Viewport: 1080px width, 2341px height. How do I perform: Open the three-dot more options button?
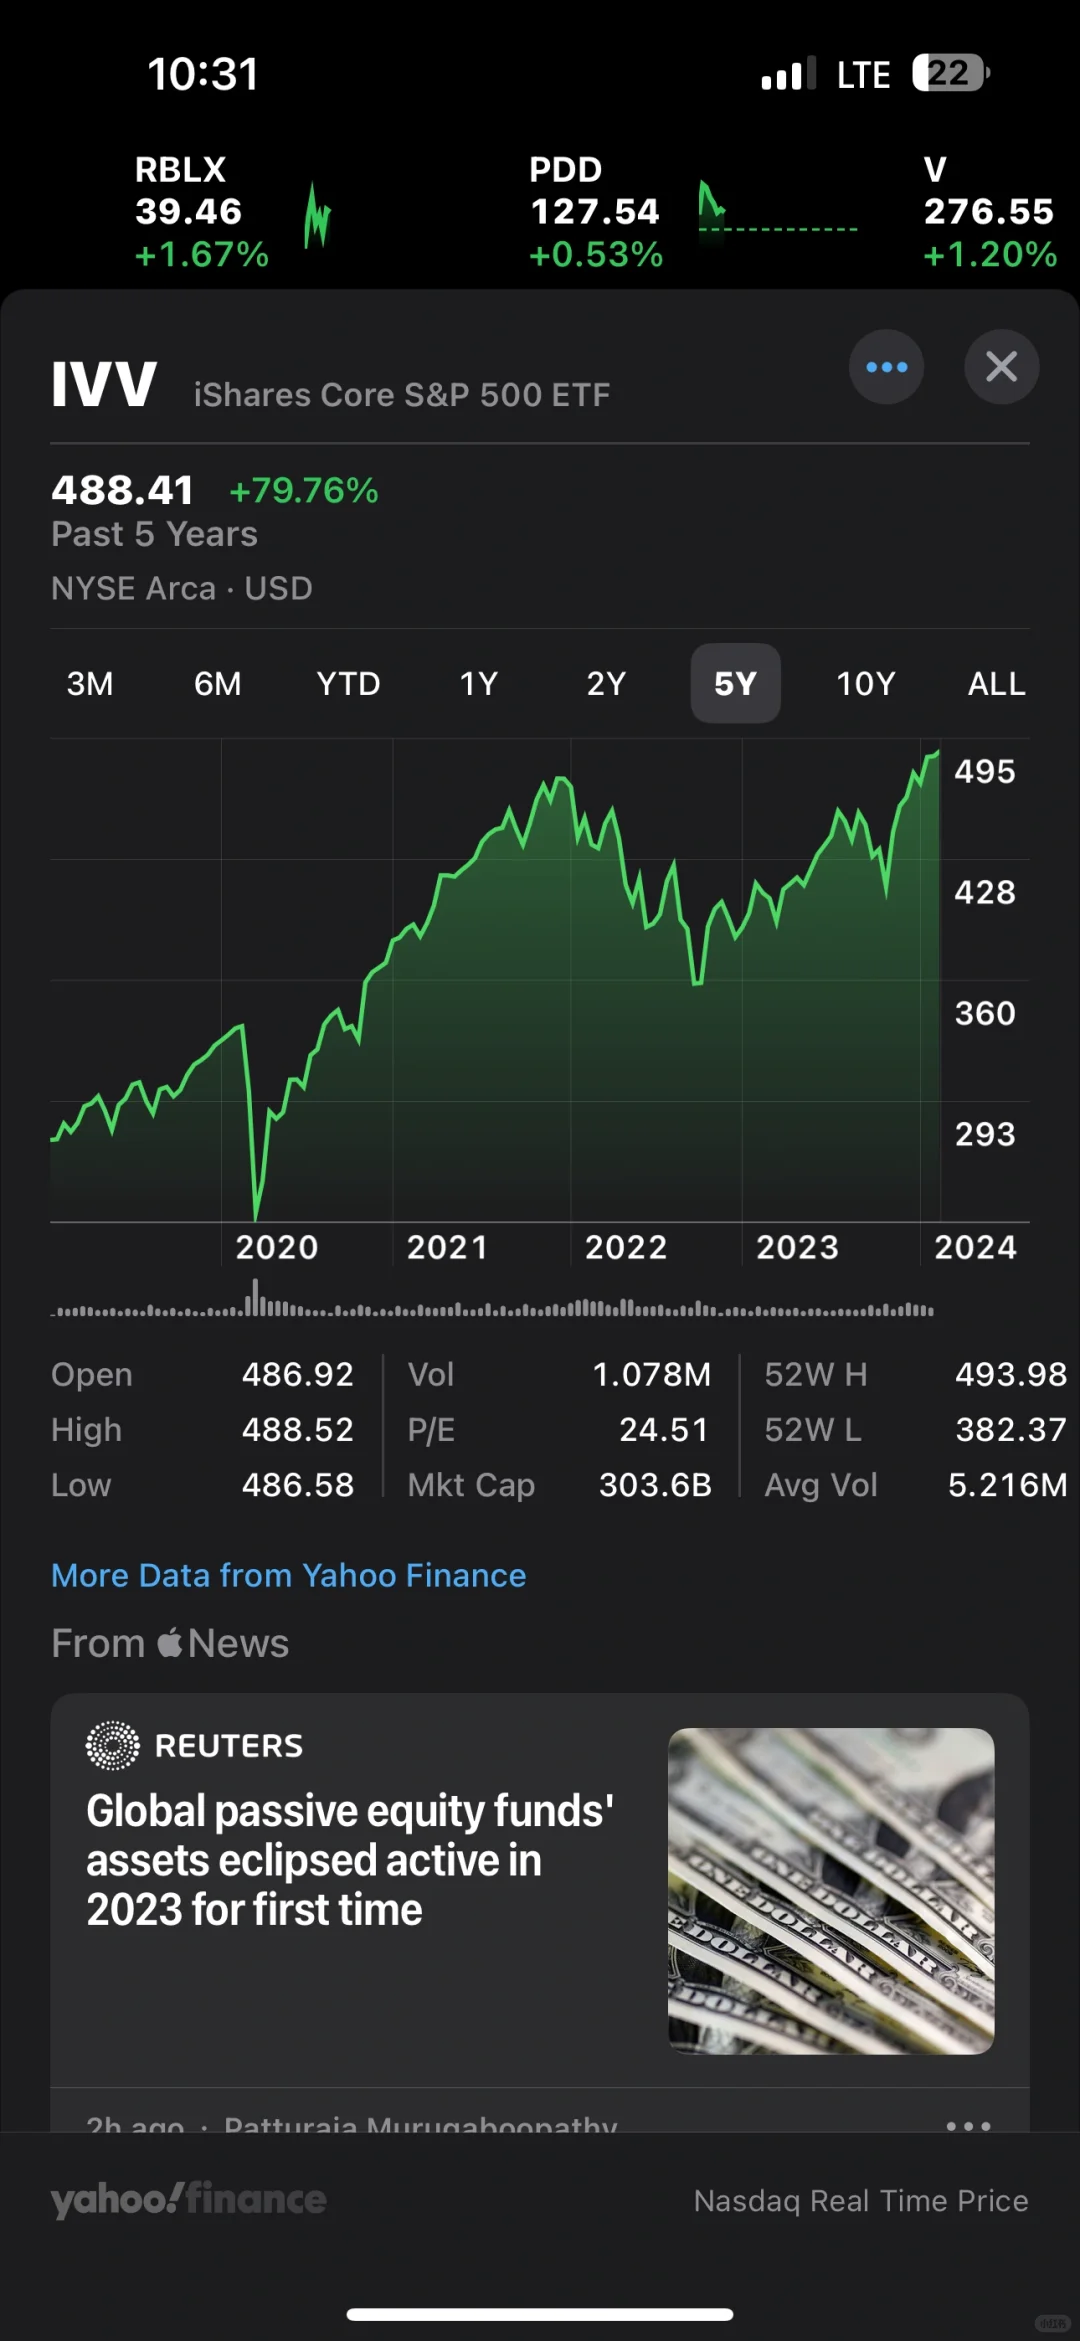point(886,367)
